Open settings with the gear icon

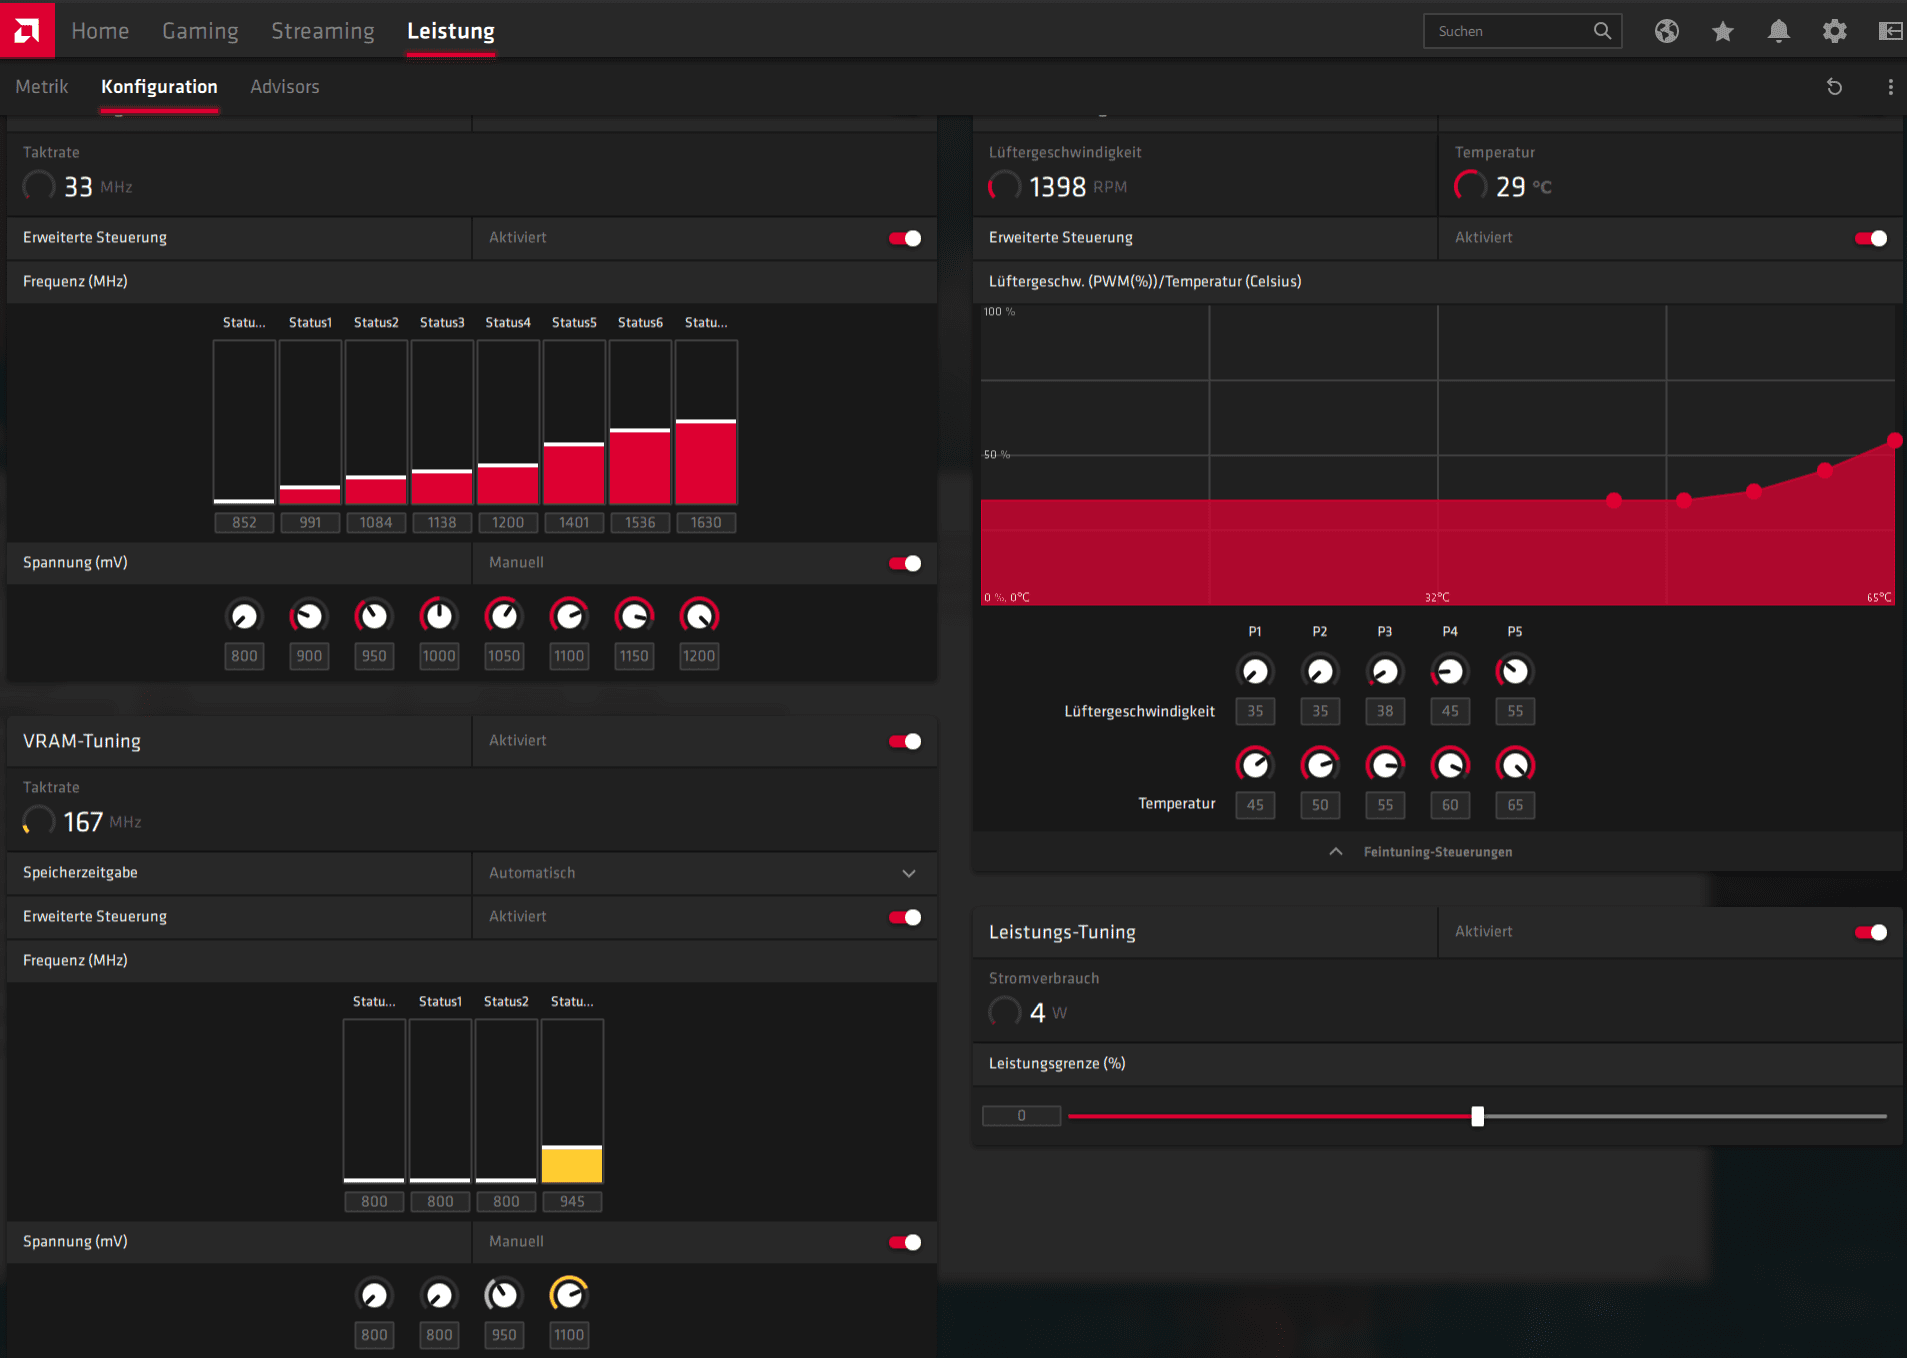coord(1834,31)
